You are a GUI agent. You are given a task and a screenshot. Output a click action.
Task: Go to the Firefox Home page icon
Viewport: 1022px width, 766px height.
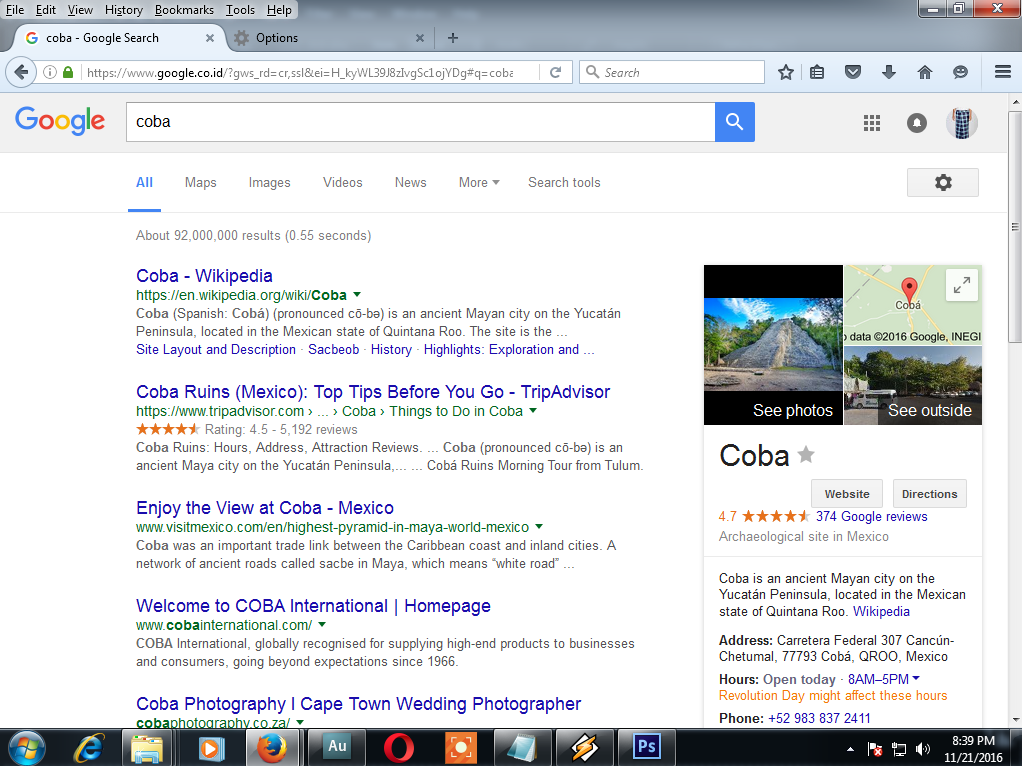pos(924,72)
